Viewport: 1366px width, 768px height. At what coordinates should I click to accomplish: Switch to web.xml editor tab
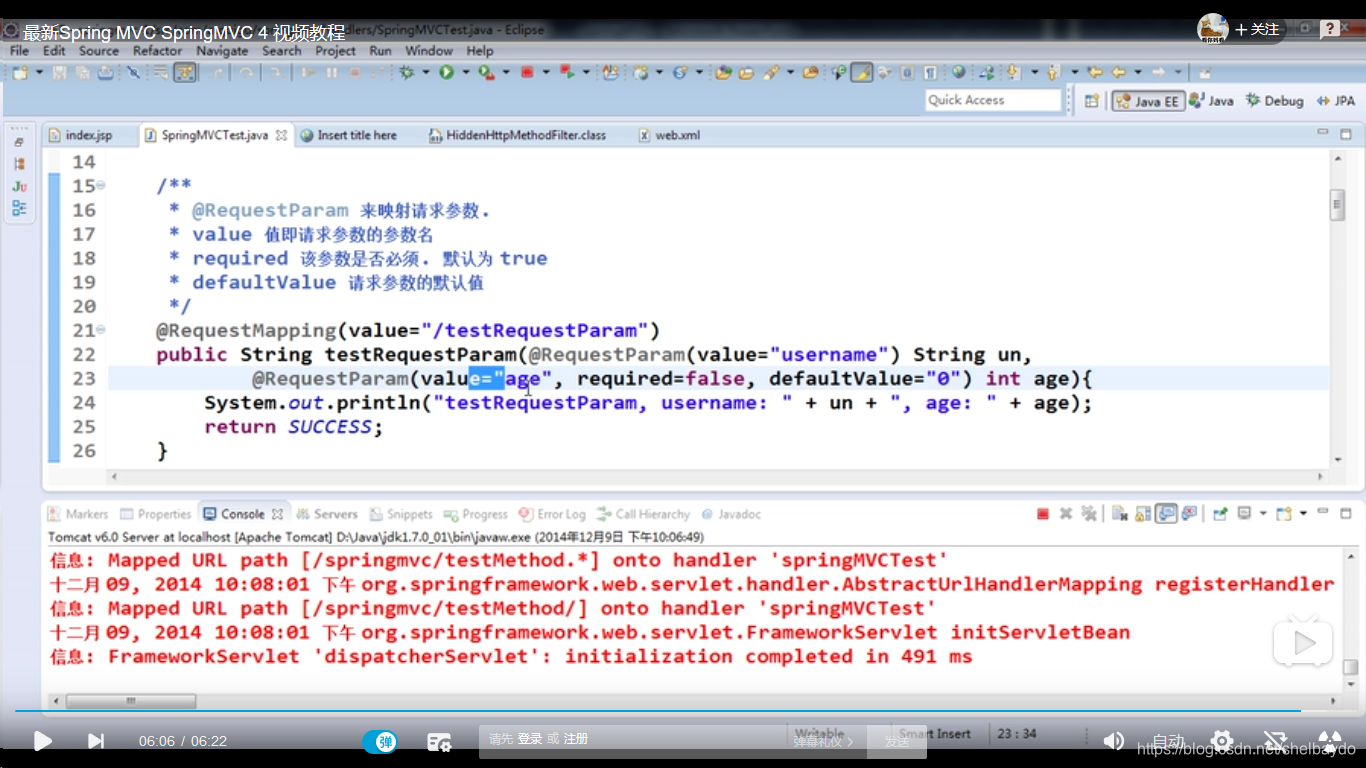pos(670,135)
